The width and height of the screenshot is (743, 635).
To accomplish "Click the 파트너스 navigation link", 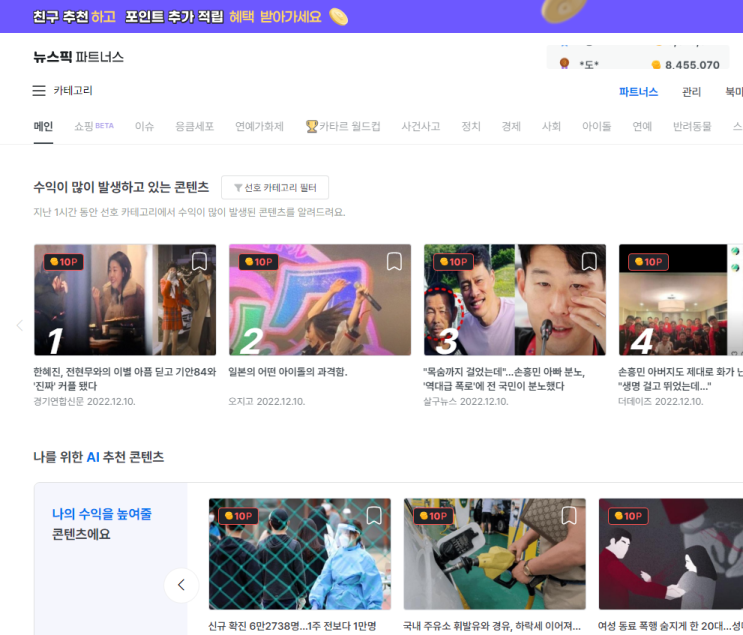I will tap(638, 92).
